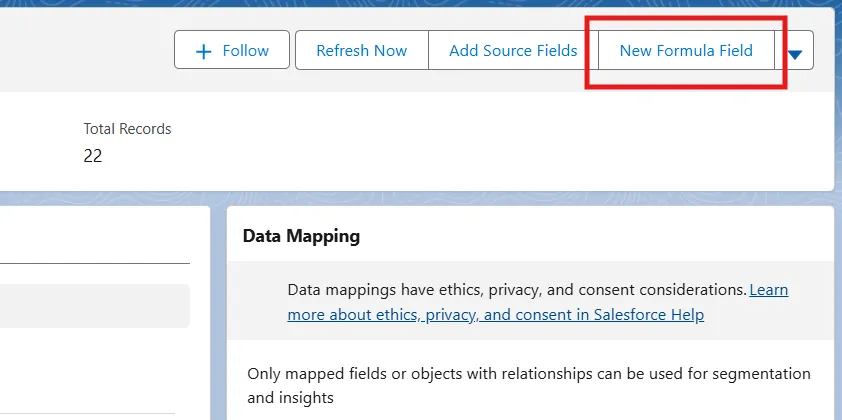Click the Data Mapping panel heading
The image size is (842, 420).
[x=301, y=236]
